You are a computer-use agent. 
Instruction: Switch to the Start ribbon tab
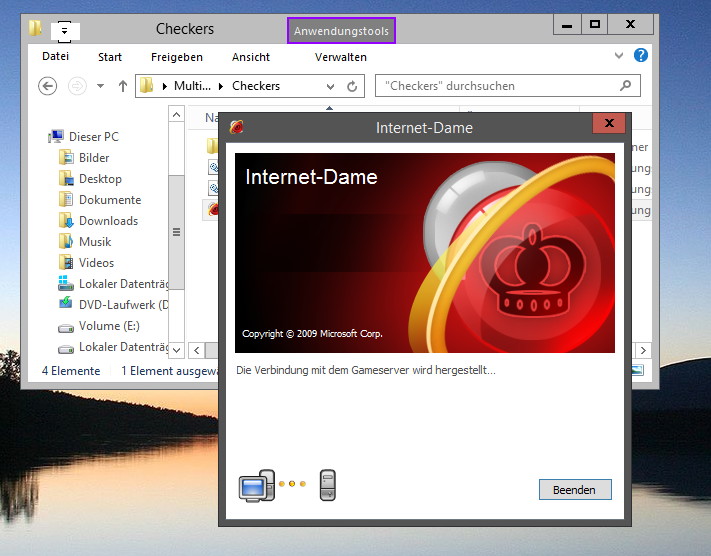point(110,57)
